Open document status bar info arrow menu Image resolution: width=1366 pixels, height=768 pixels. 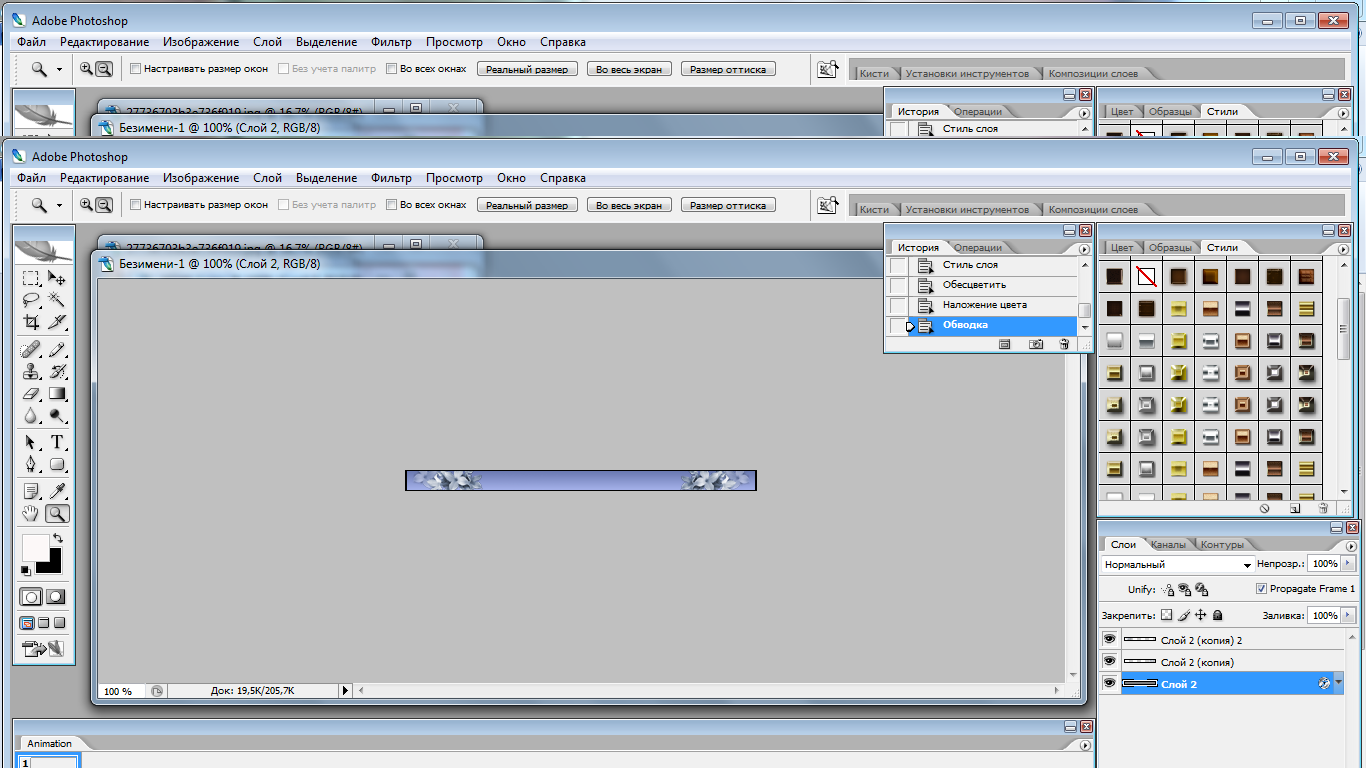tap(346, 691)
